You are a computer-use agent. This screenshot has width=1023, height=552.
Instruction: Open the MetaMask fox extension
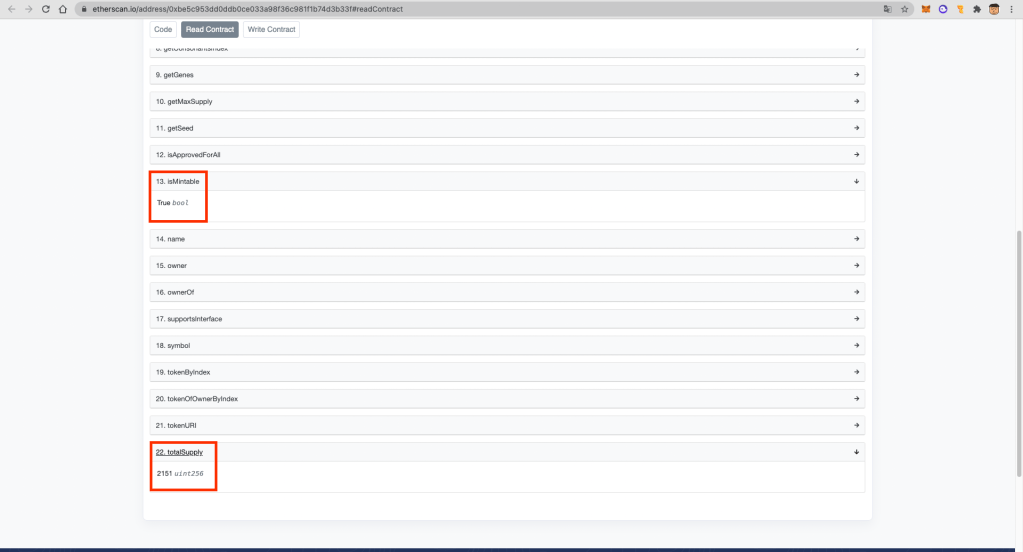point(926,9)
